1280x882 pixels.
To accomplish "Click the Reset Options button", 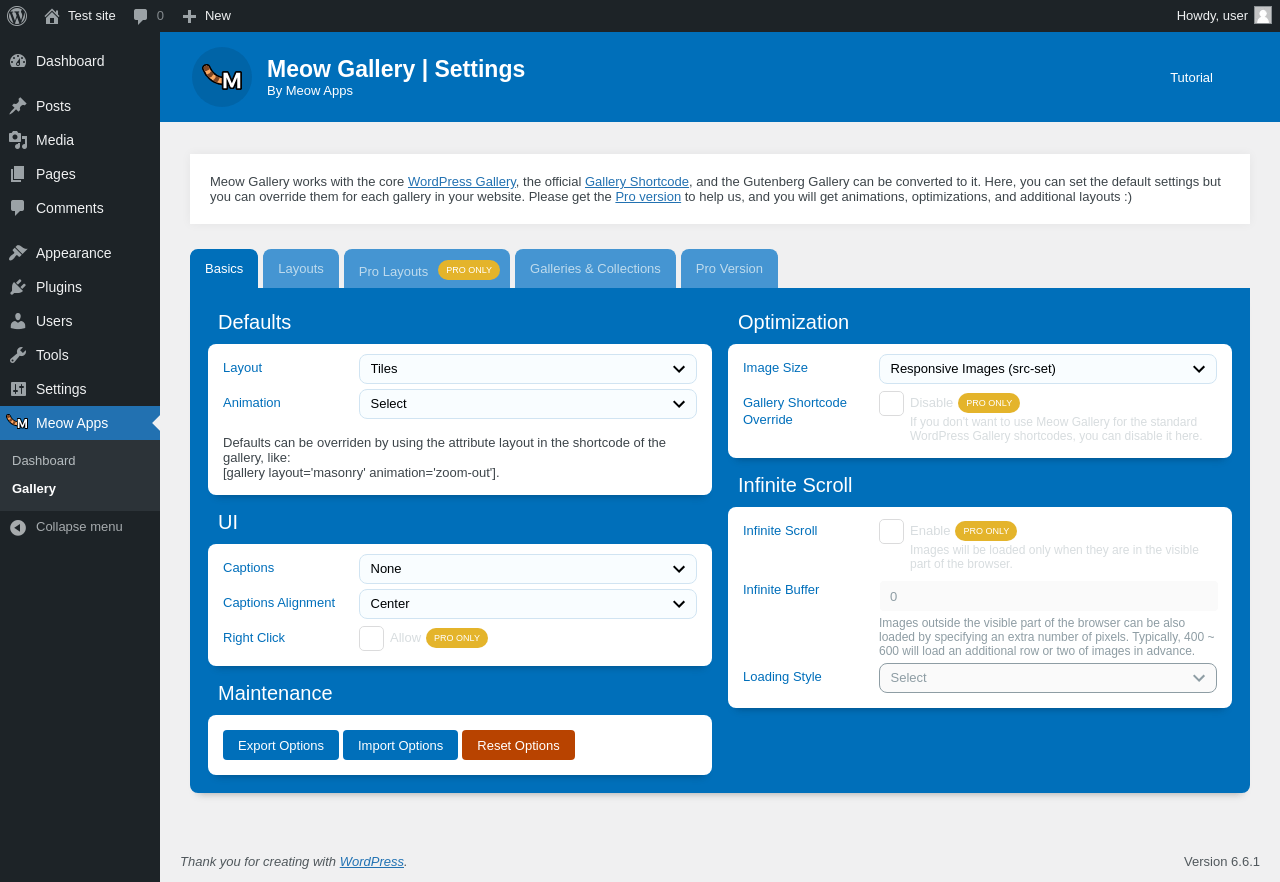I will (x=518, y=745).
